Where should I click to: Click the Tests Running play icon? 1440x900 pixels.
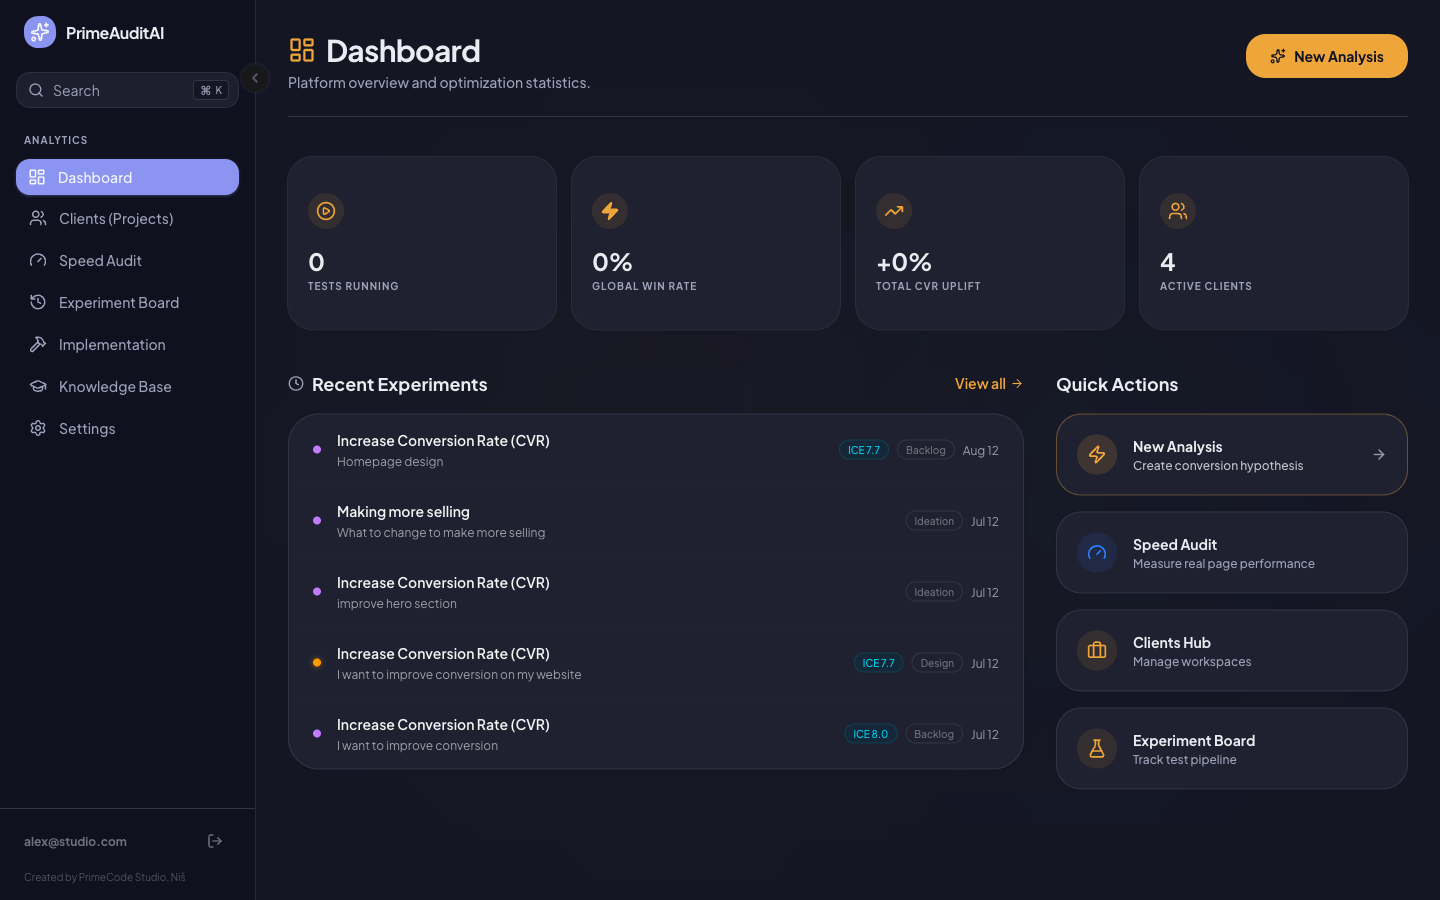click(x=326, y=211)
